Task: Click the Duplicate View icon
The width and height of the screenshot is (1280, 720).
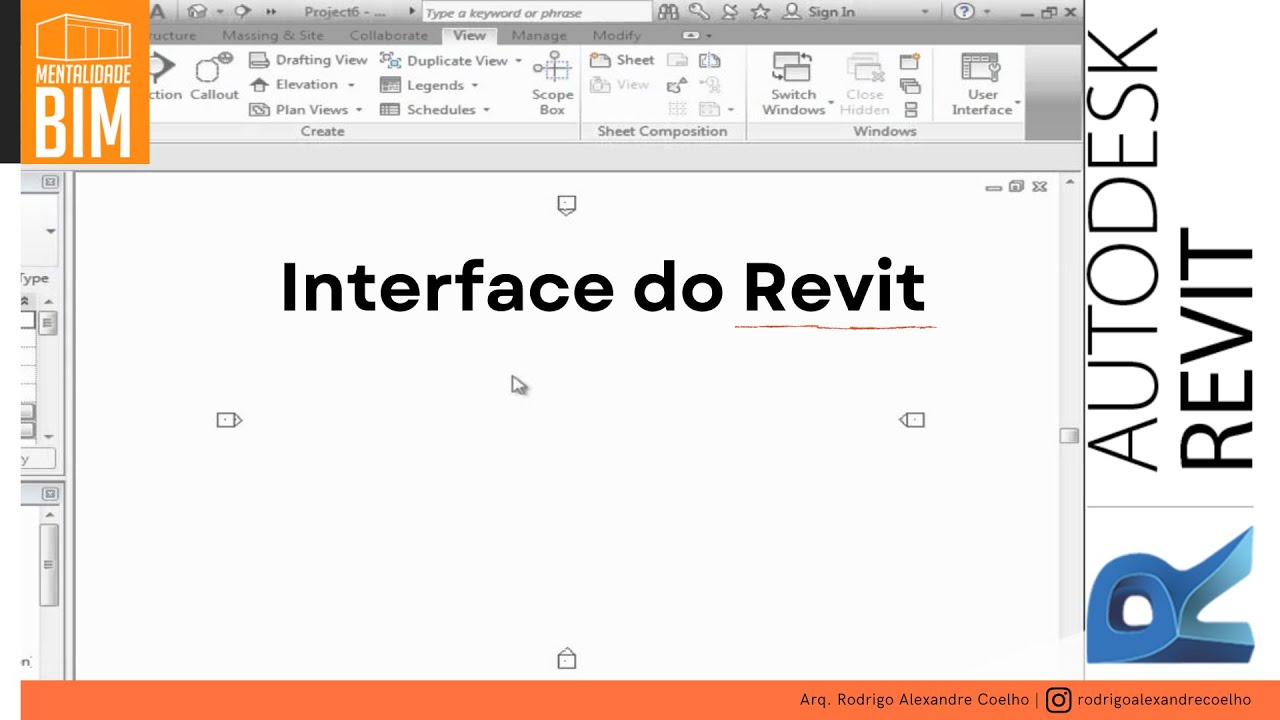Action: [x=390, y=60]
